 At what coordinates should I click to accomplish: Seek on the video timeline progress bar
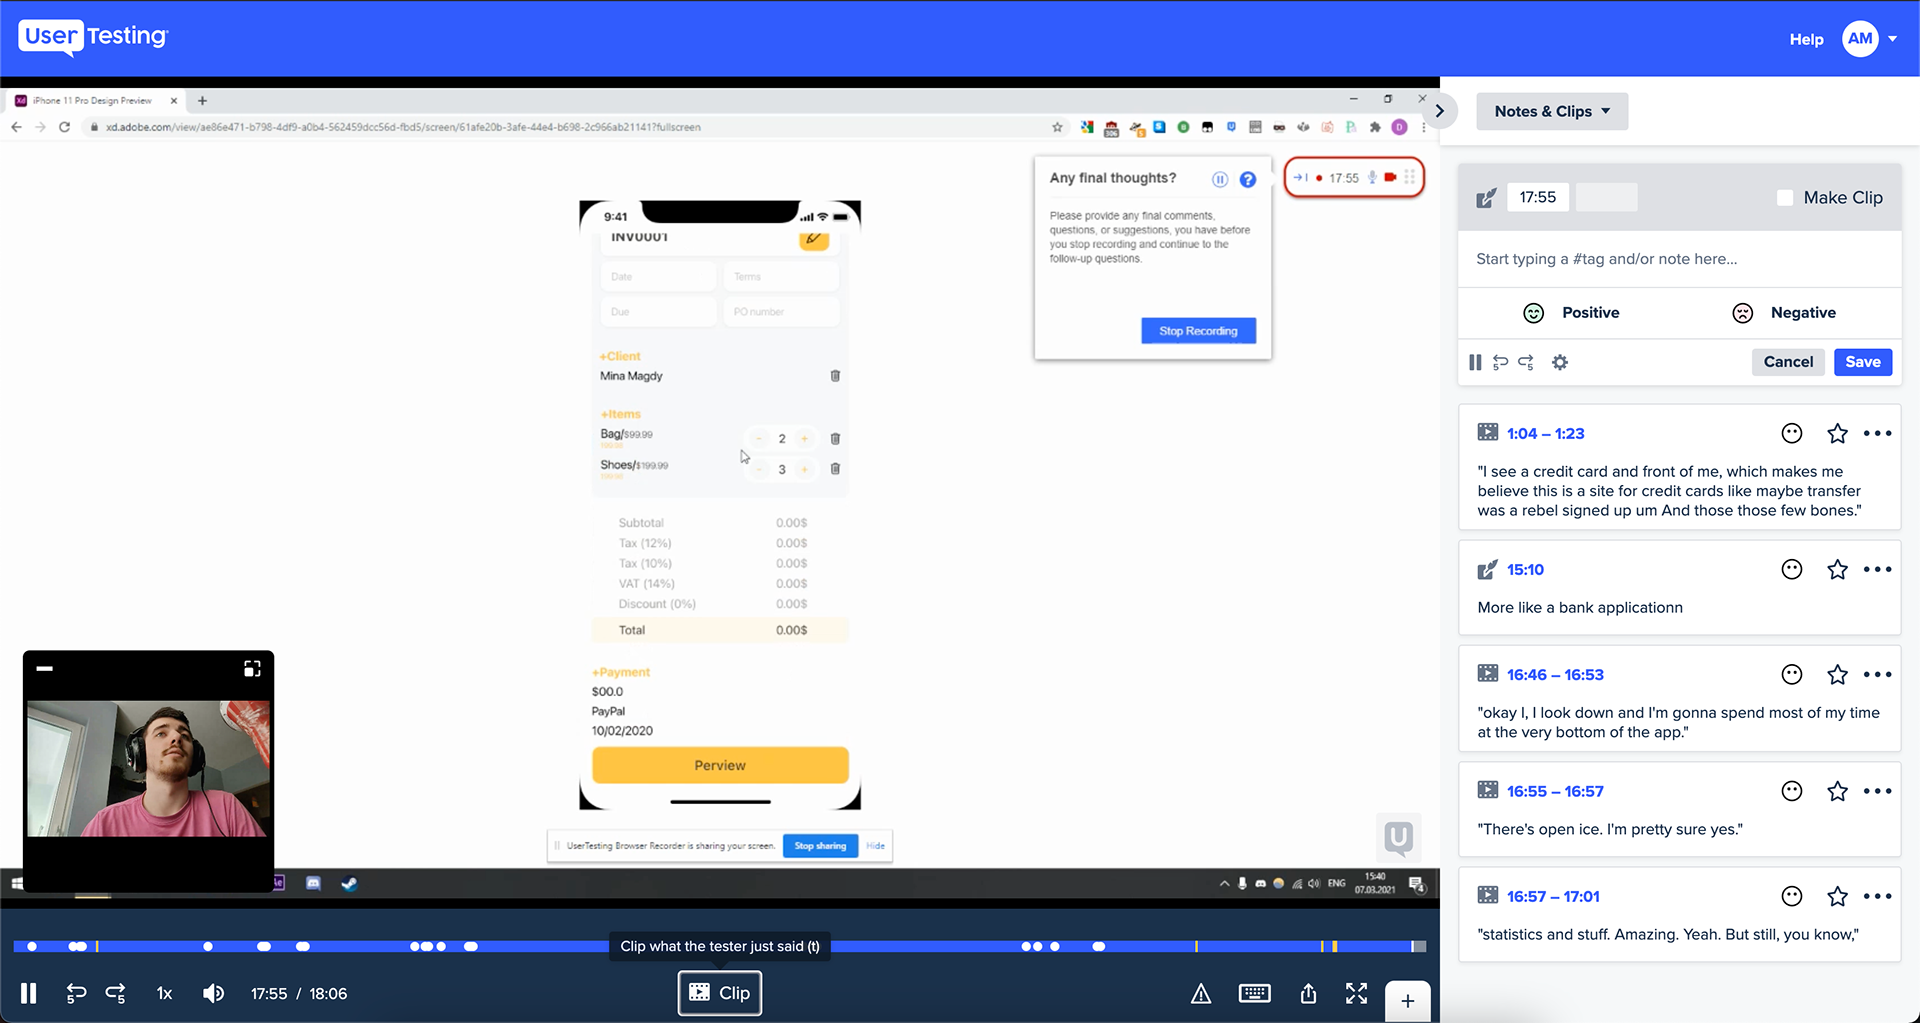(720, 946)
